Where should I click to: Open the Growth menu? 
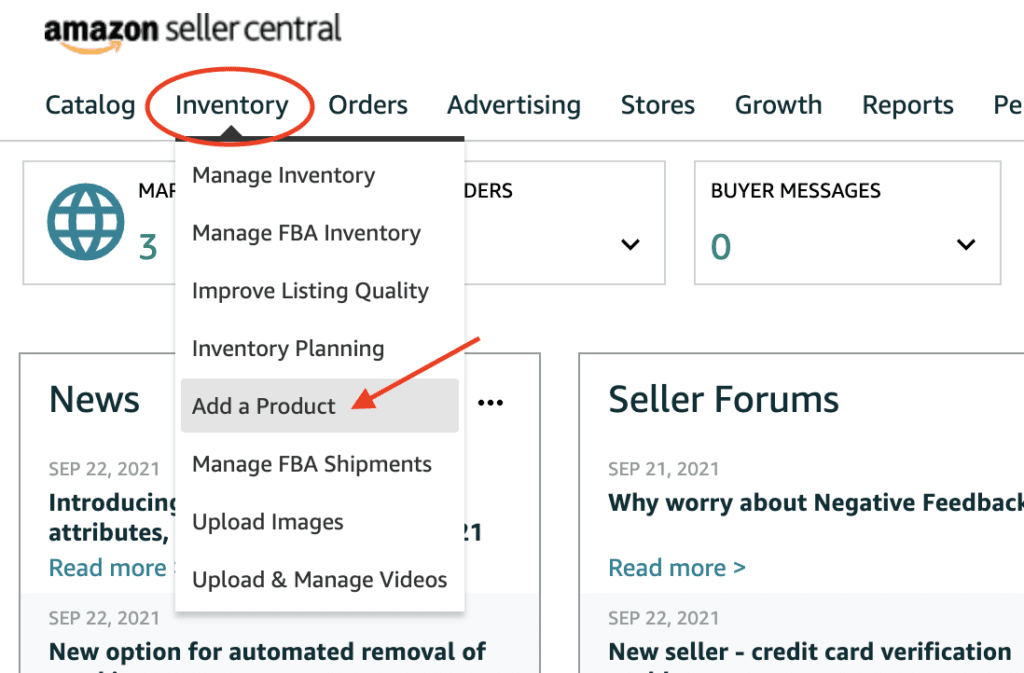778,105
